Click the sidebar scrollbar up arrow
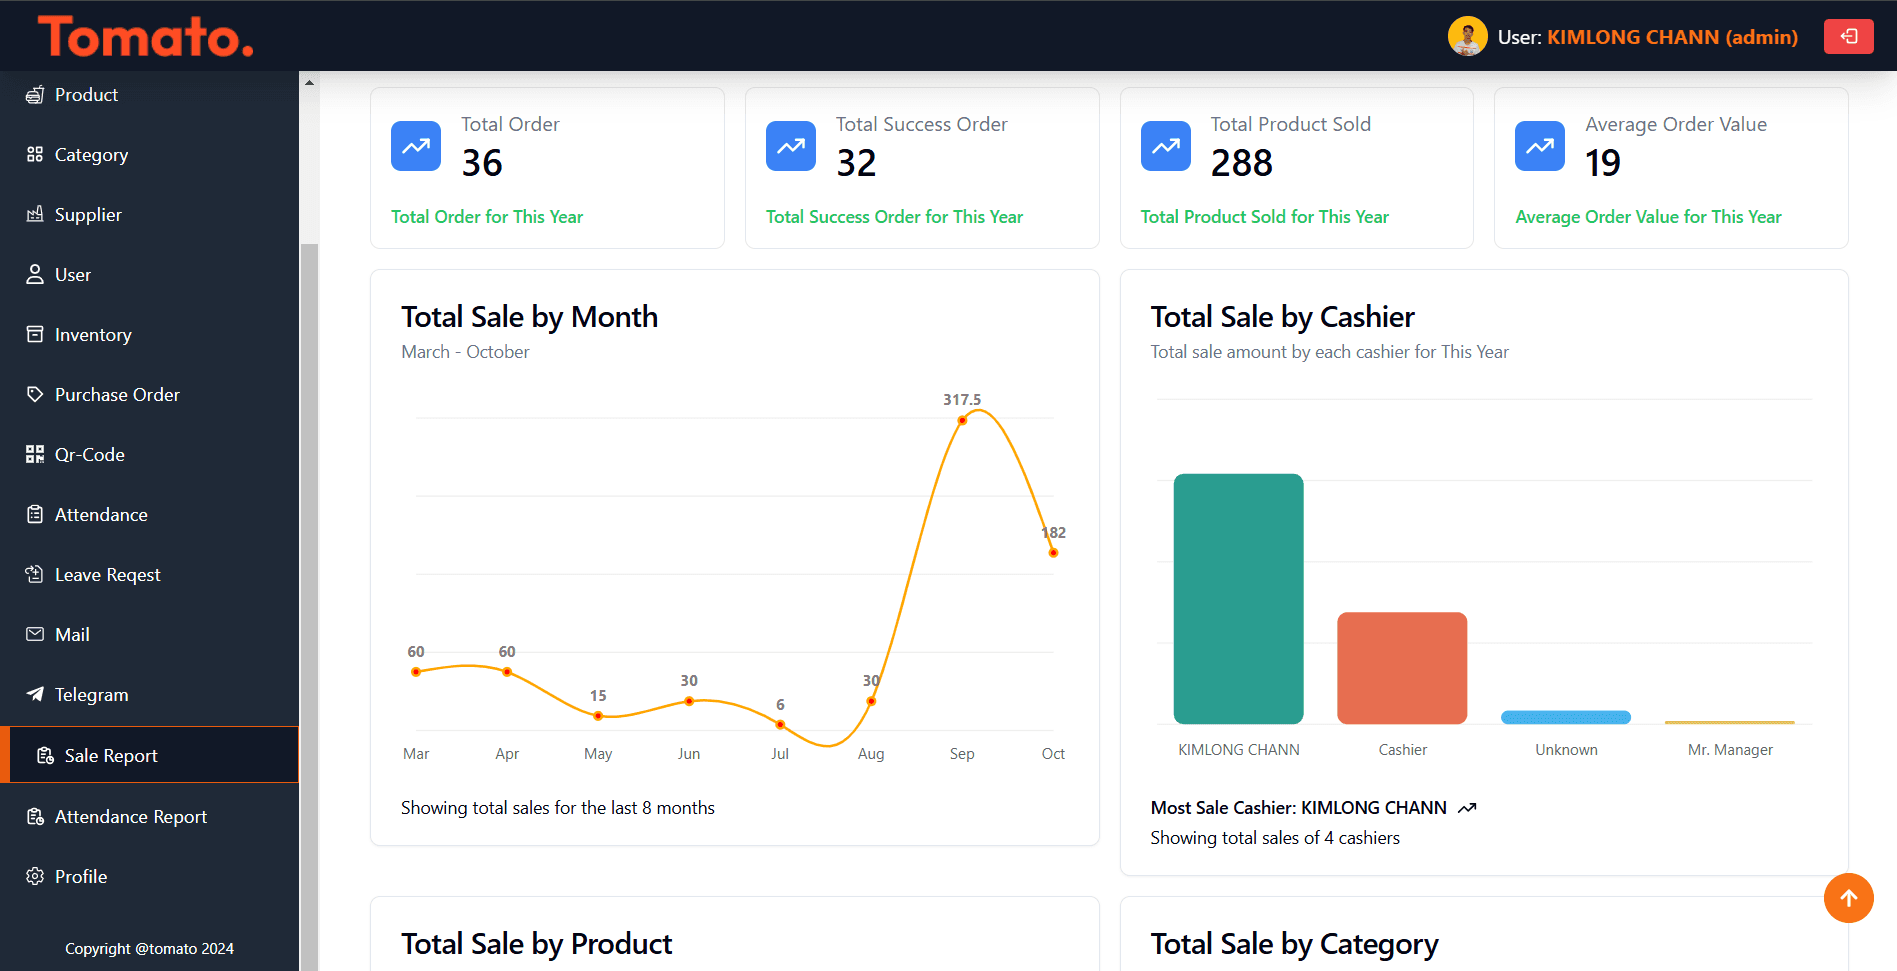This screenshot has width=1897, height=971. pos(310,83)
